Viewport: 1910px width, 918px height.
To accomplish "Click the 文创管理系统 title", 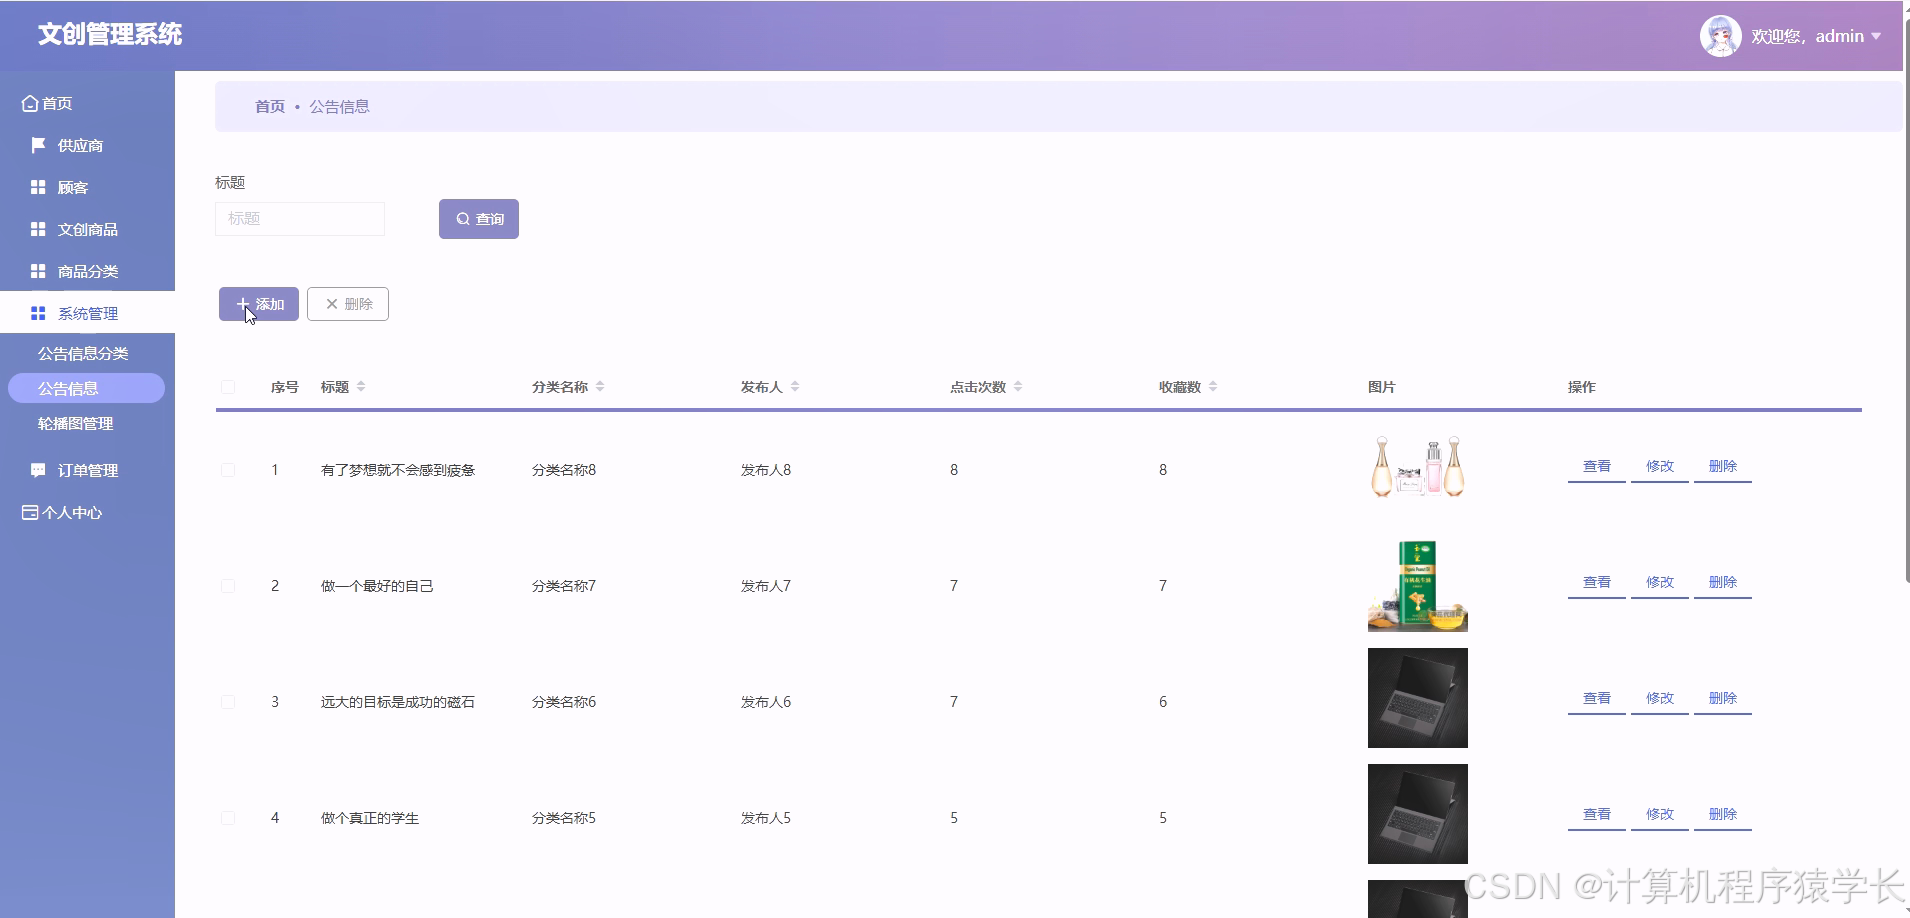I will click(110, 35).
